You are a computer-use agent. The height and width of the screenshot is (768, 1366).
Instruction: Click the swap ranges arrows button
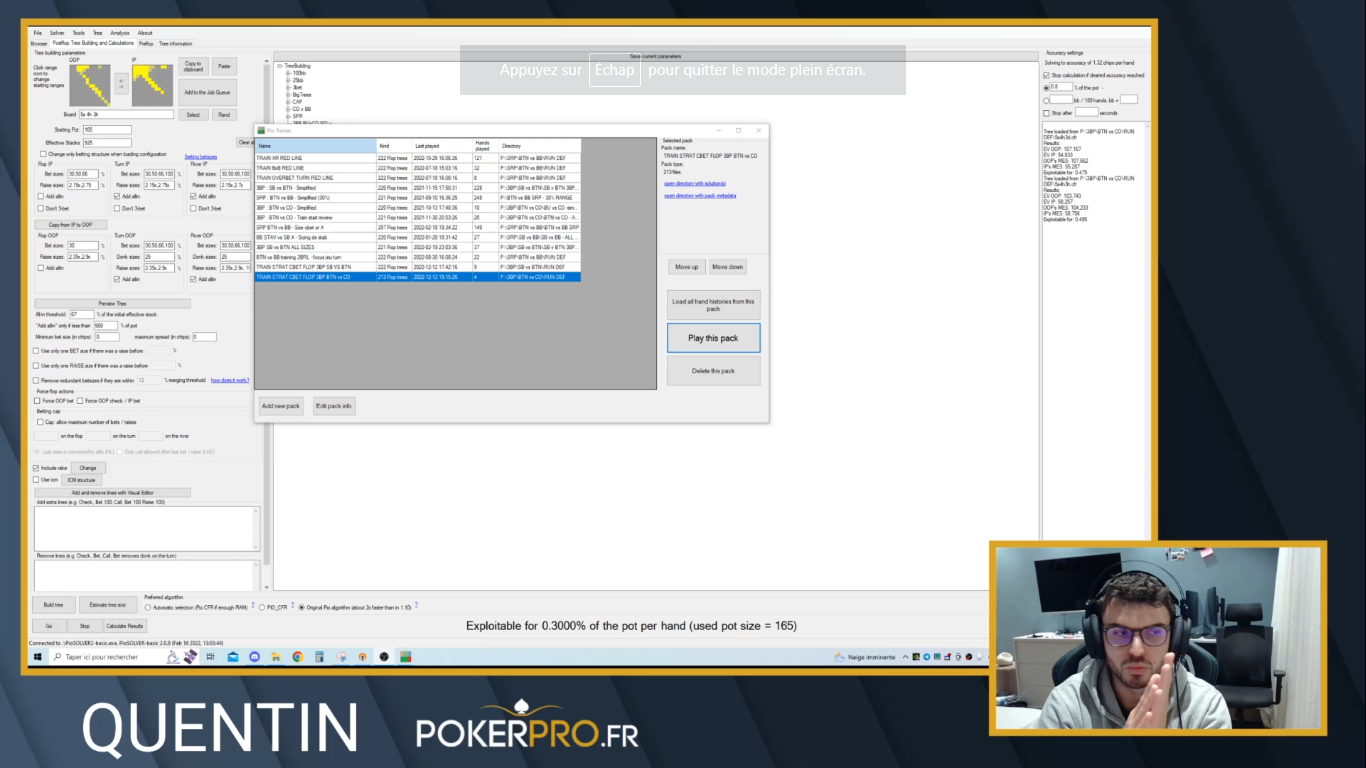[x=122, y=86]
